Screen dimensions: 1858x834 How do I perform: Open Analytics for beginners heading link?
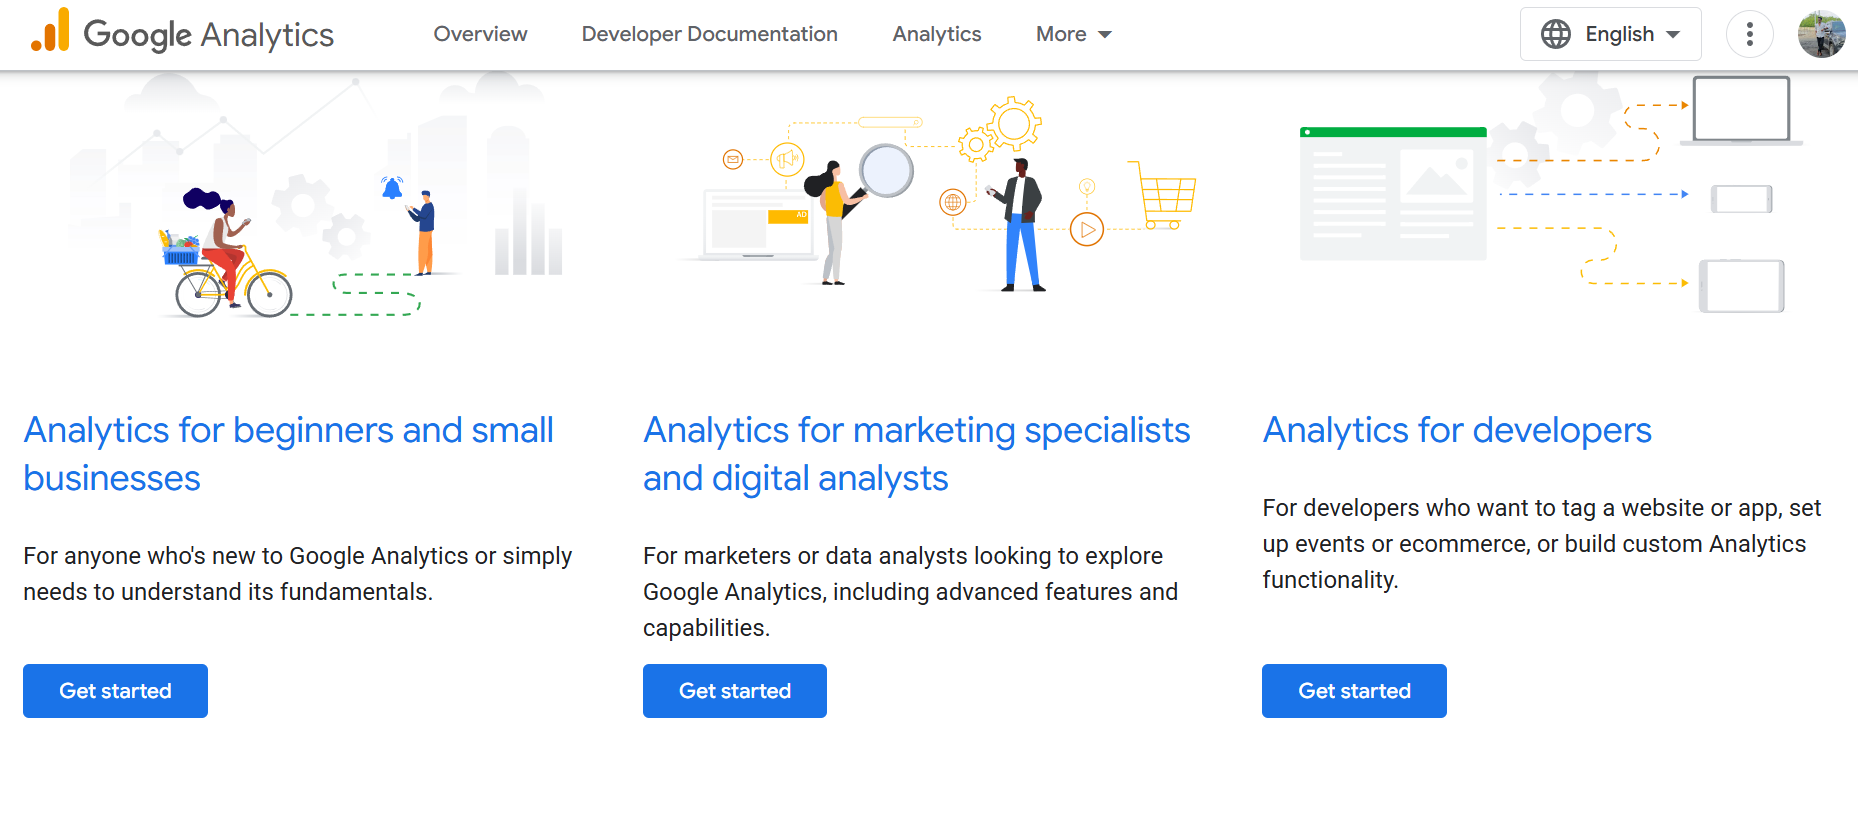pos(288,453)
